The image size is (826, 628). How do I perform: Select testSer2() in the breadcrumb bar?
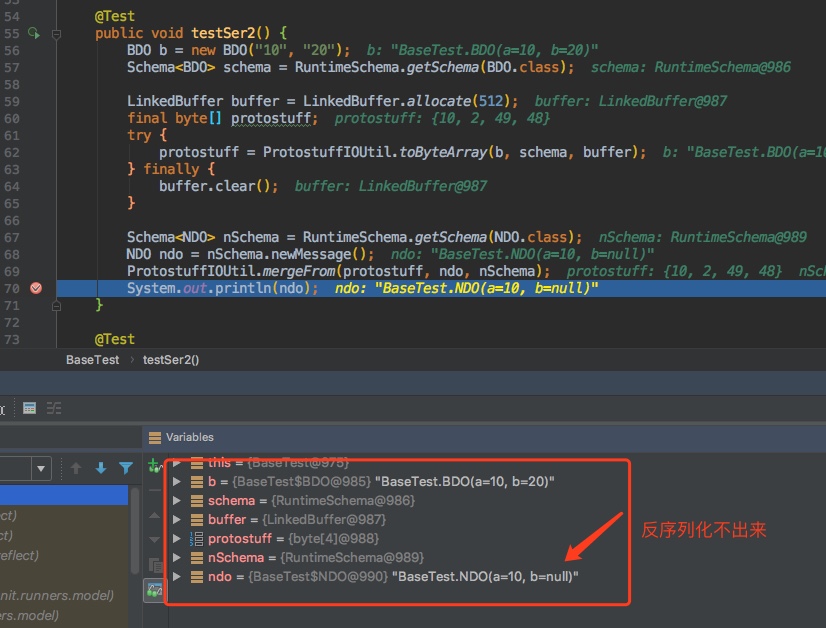(x=171, y=359)
